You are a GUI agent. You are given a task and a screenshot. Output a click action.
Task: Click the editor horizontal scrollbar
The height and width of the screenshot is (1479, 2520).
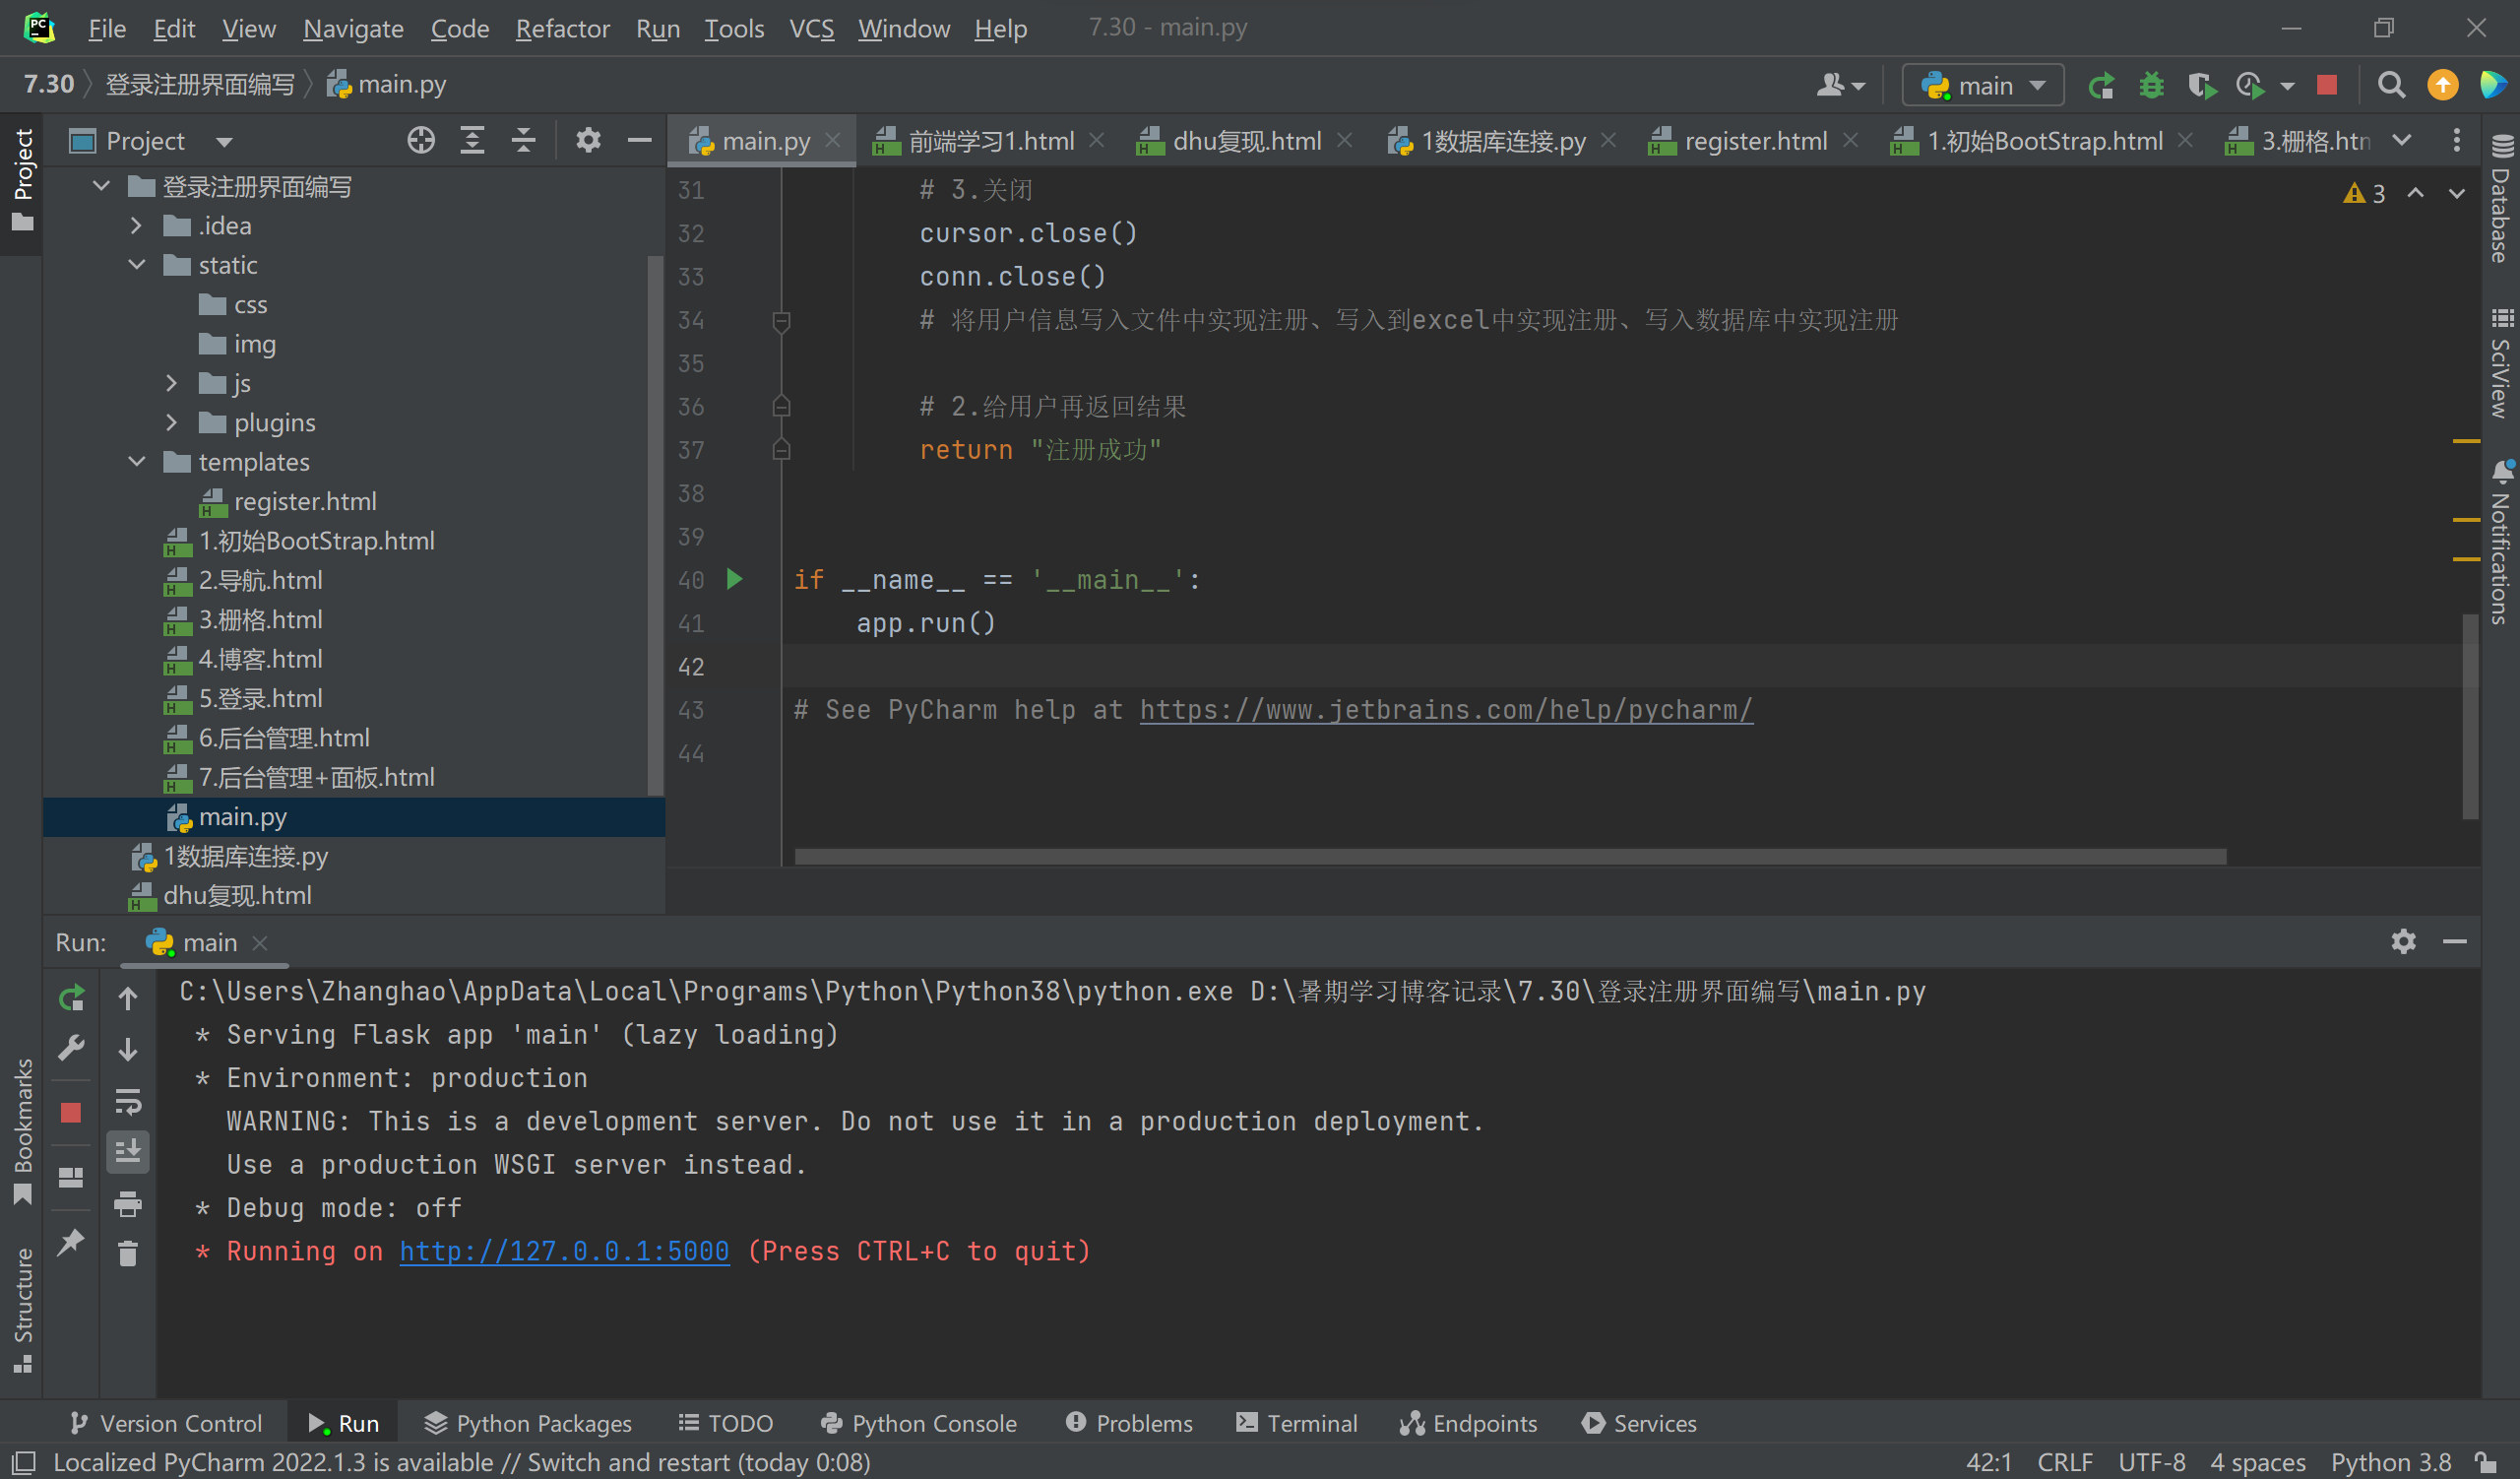(1510, 857)
